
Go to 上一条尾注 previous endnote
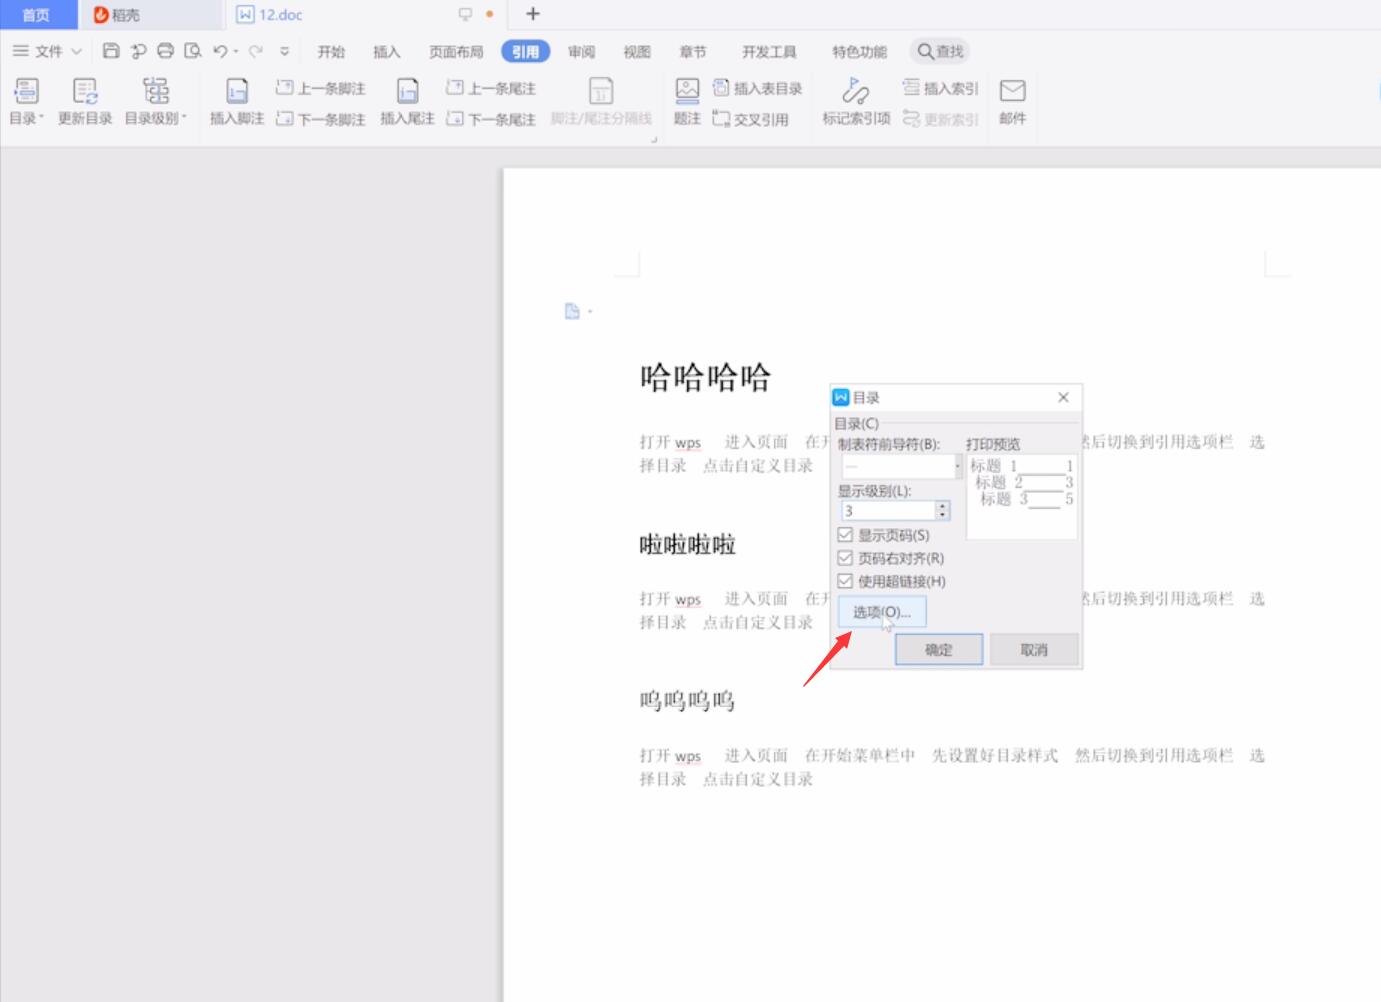point(491,88)
